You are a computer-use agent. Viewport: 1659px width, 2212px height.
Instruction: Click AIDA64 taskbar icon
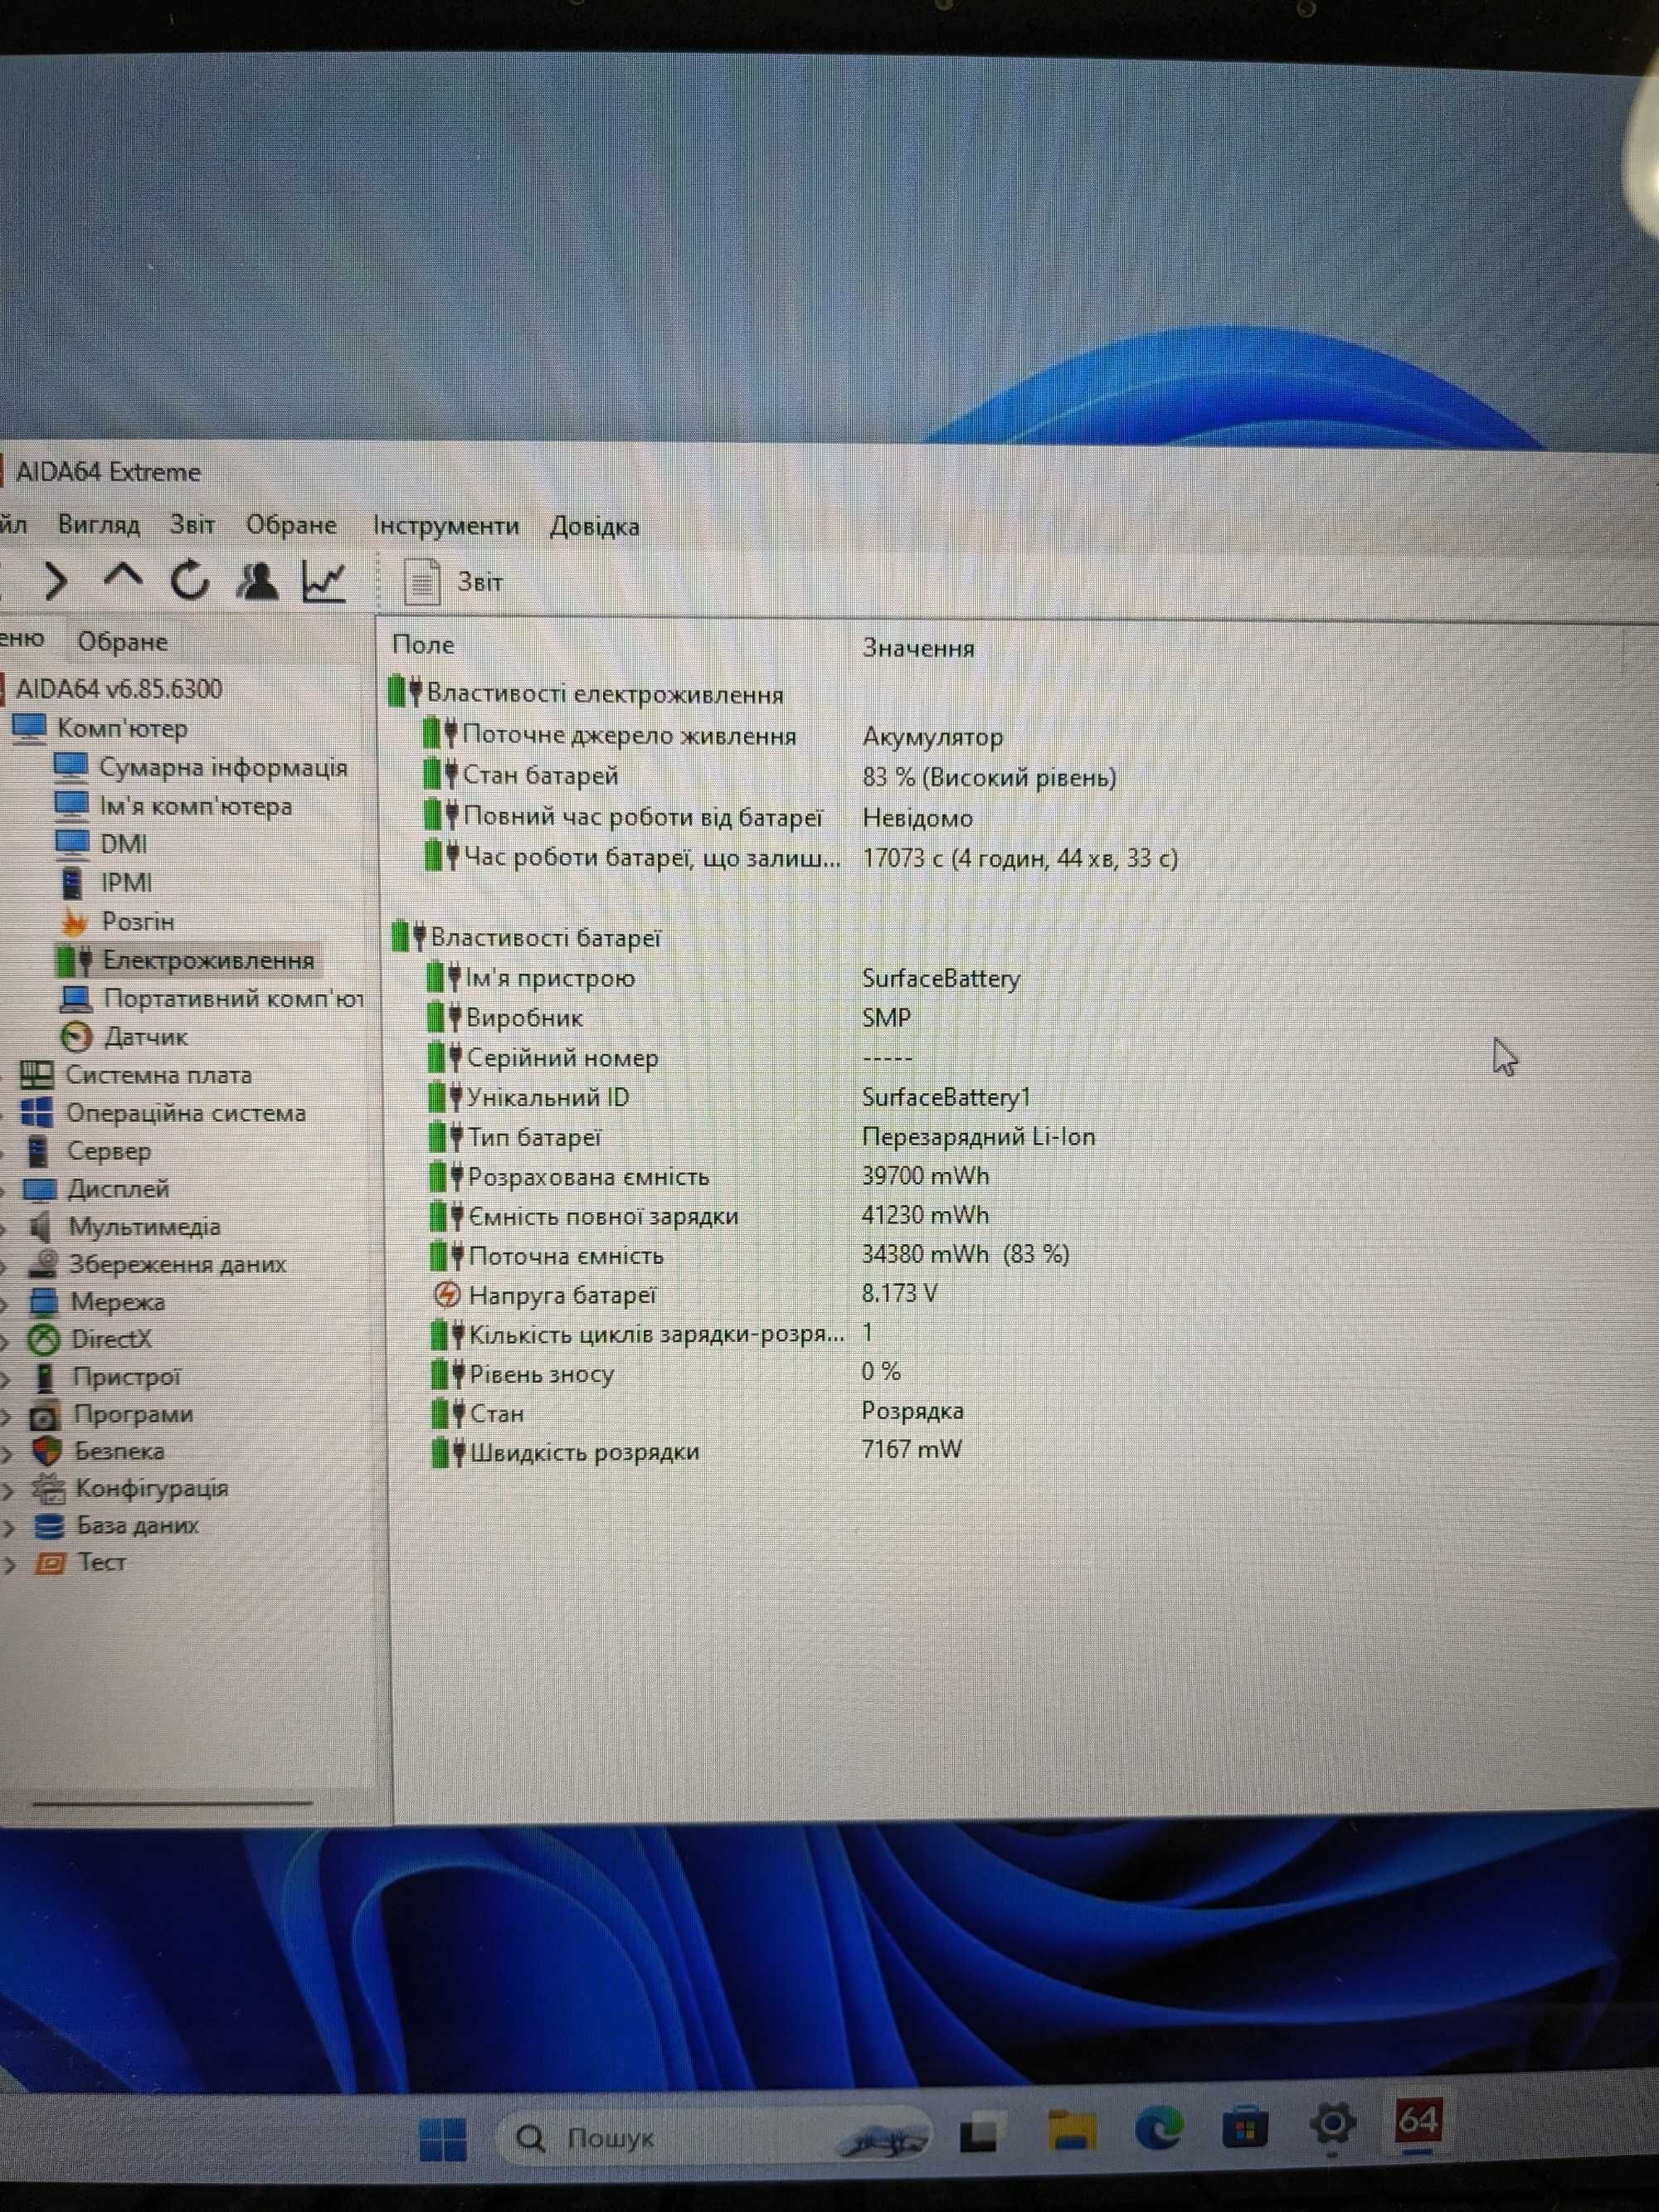pos(1418,2120)
